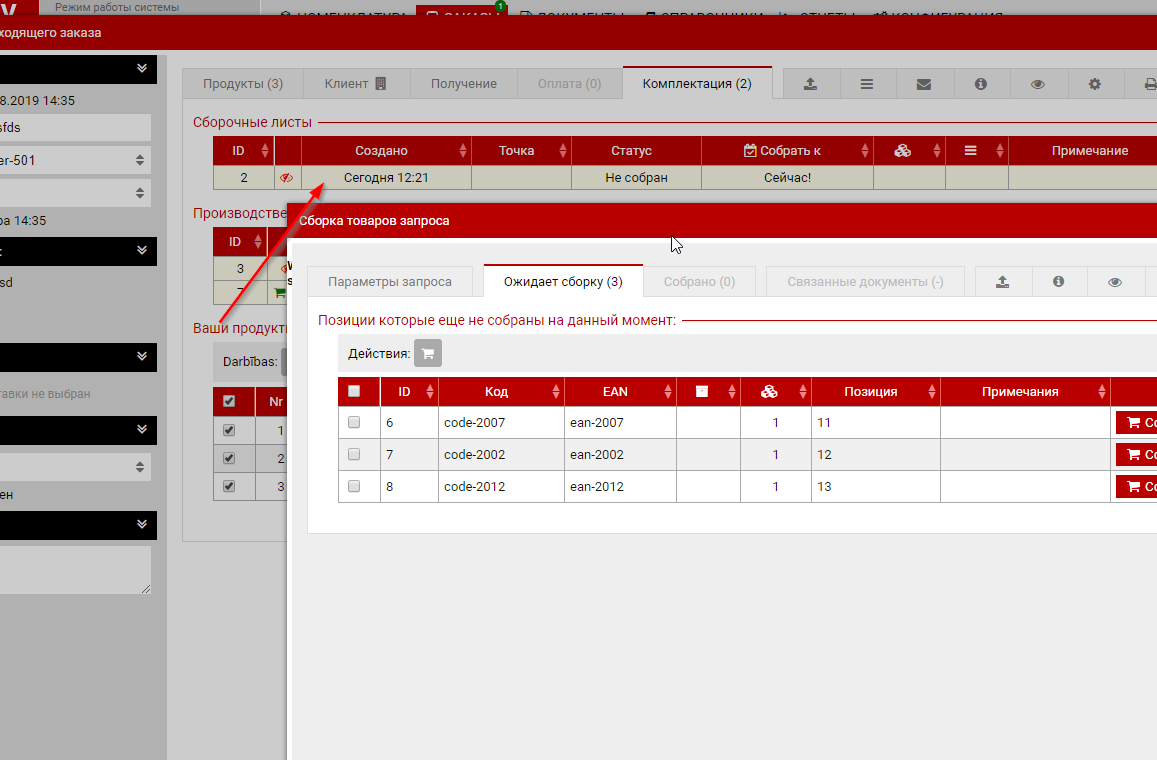
Task: Open the gear settings icon in the order tab bar
Action: click(1095, 84)
